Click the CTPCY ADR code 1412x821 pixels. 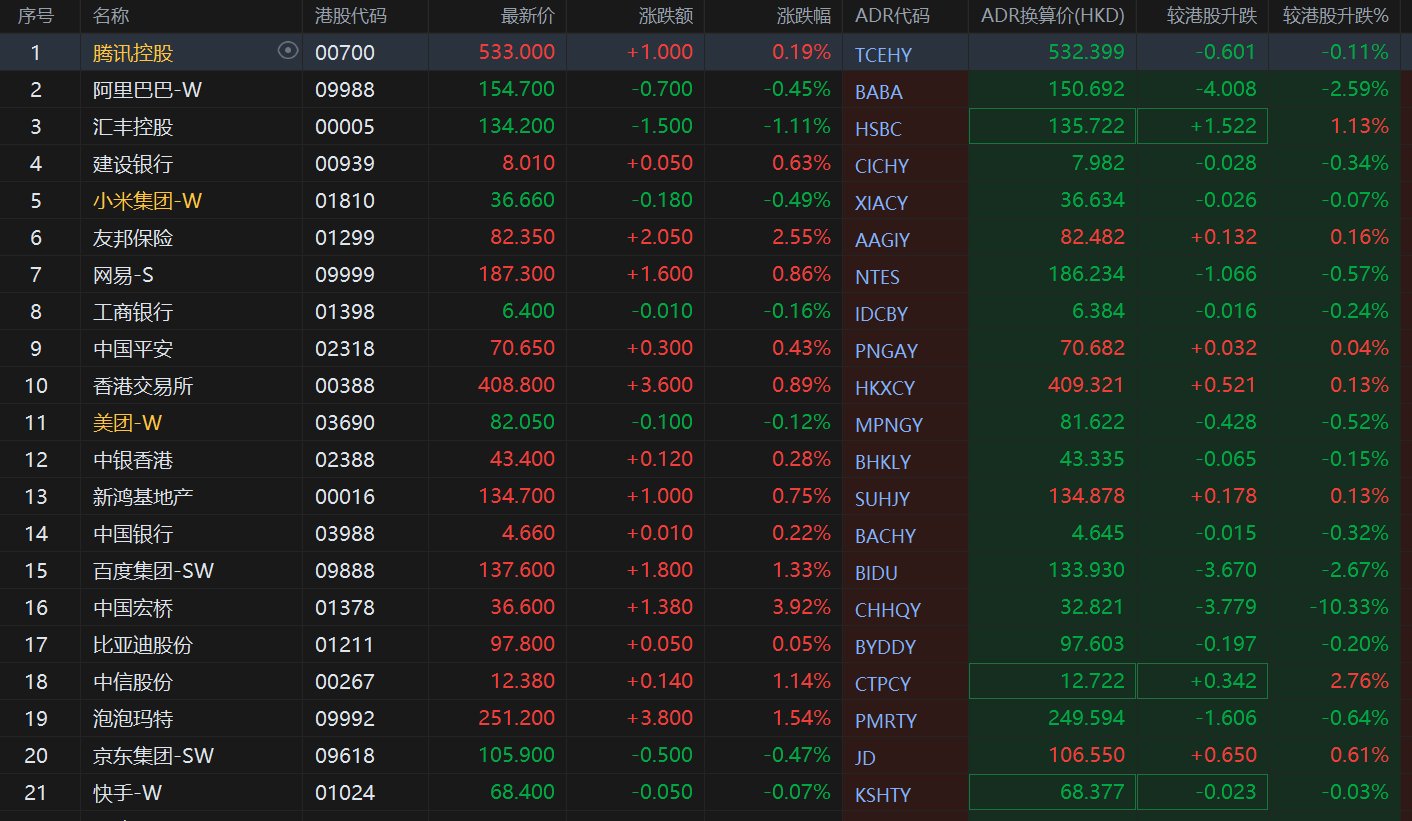[x=883, y=684]
